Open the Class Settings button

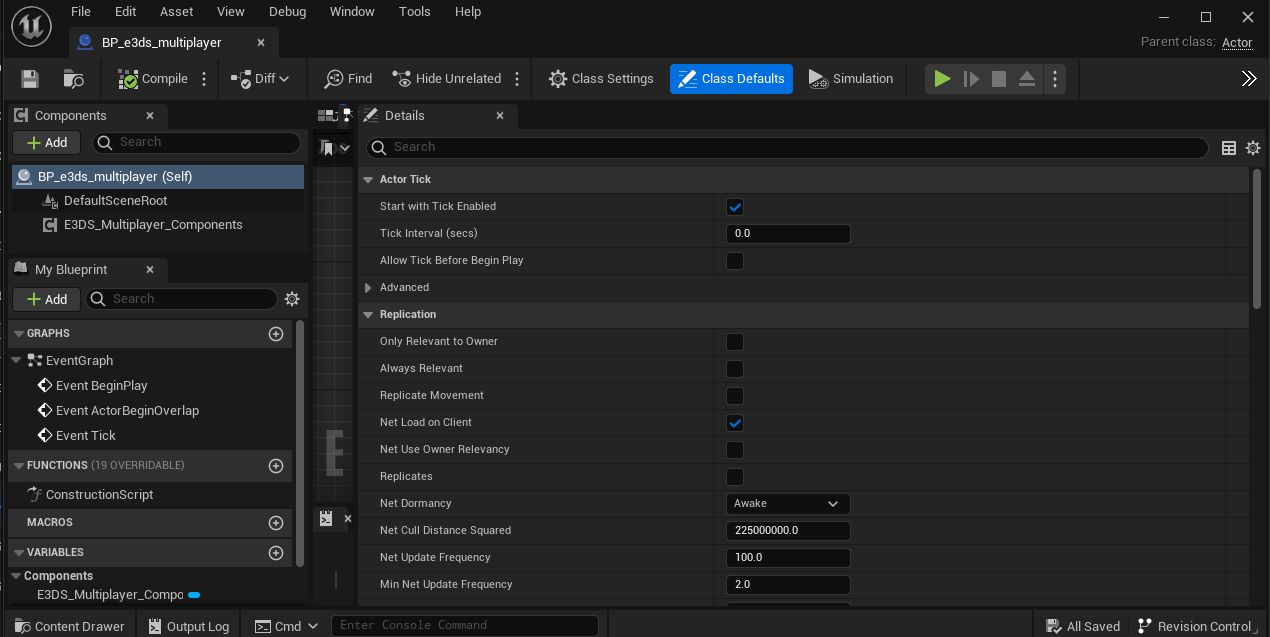(601, 79)
